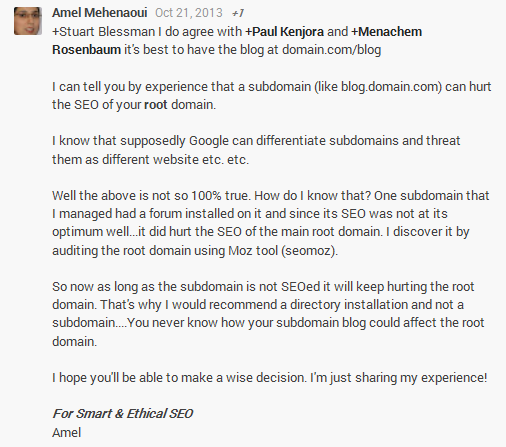506x447 pixels.
Task: Open the Amel Mehenaoui author name link
Action: pyautogui.click(x=100, y=13)
